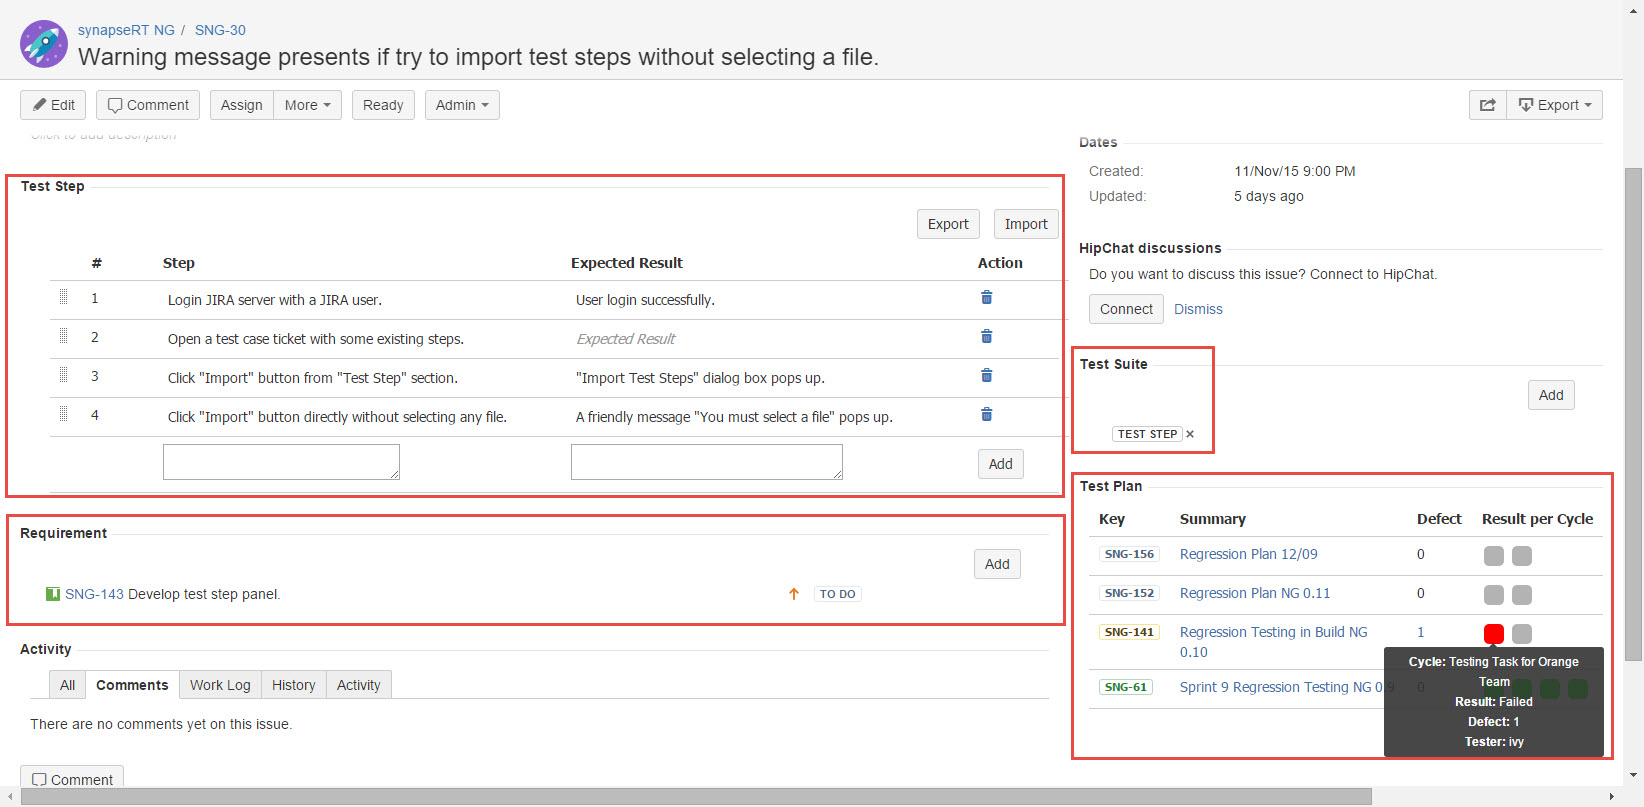Screen dimensions: 1644x807
Task: Import test steps via Import button
Action: (1026, 224)
